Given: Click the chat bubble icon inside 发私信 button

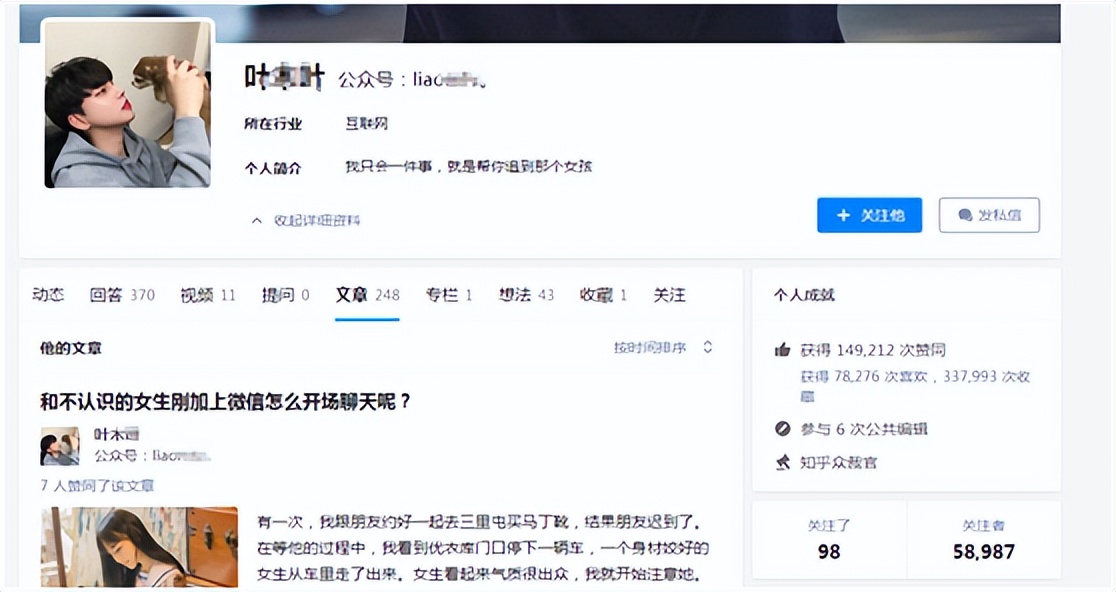Looking at the screenshot, I should click(963, 215).
